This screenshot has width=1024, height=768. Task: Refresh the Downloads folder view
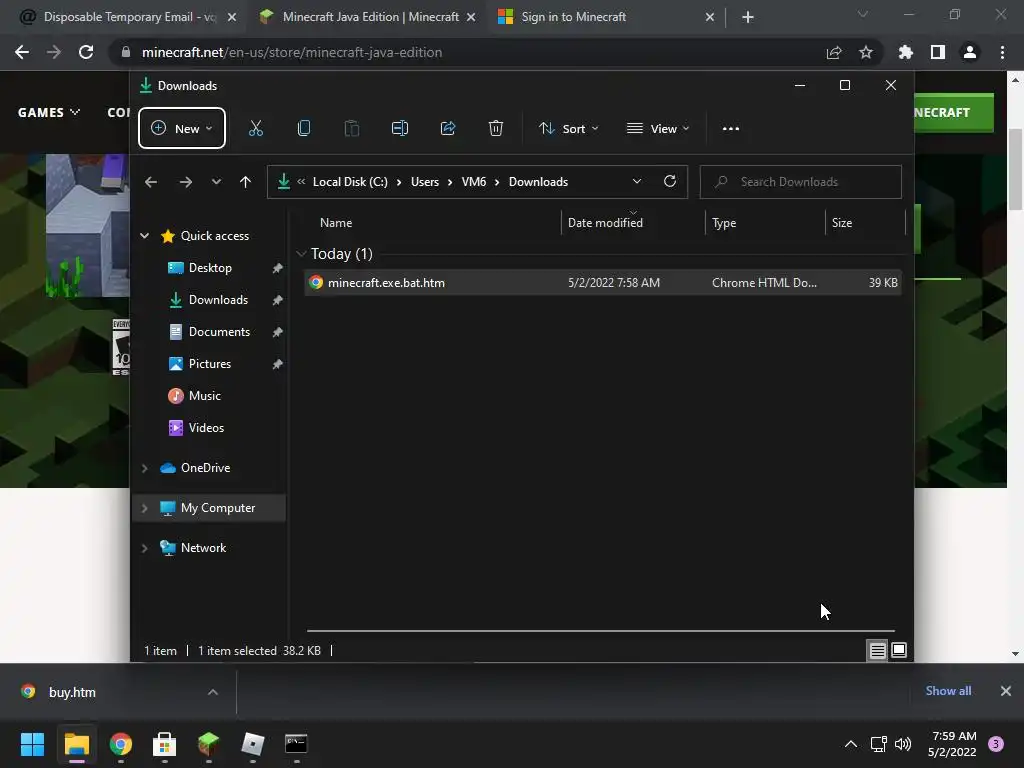point(669,182)
